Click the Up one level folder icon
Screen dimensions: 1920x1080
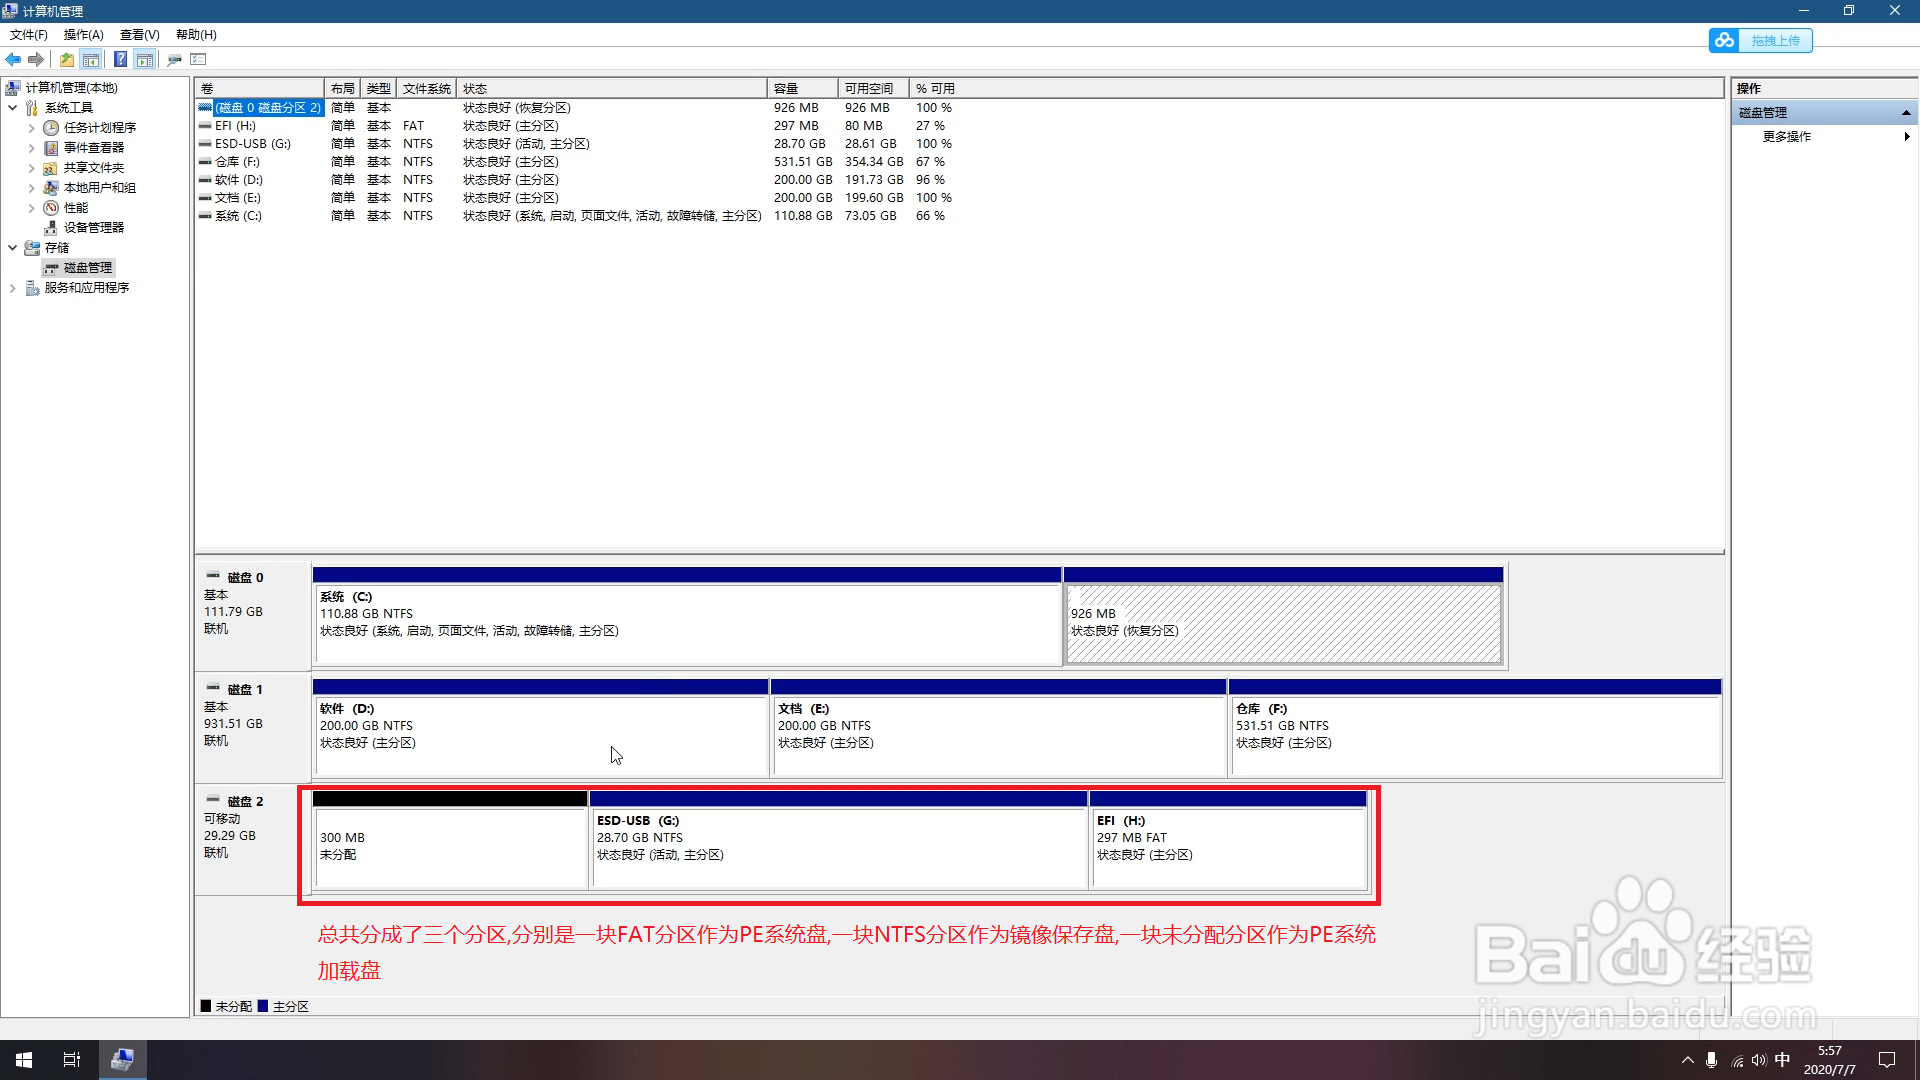click(x=66, y=60)
